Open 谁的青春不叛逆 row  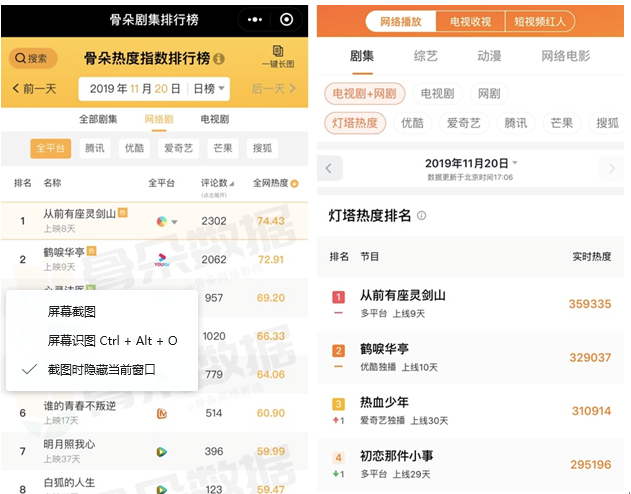point(155,413)
